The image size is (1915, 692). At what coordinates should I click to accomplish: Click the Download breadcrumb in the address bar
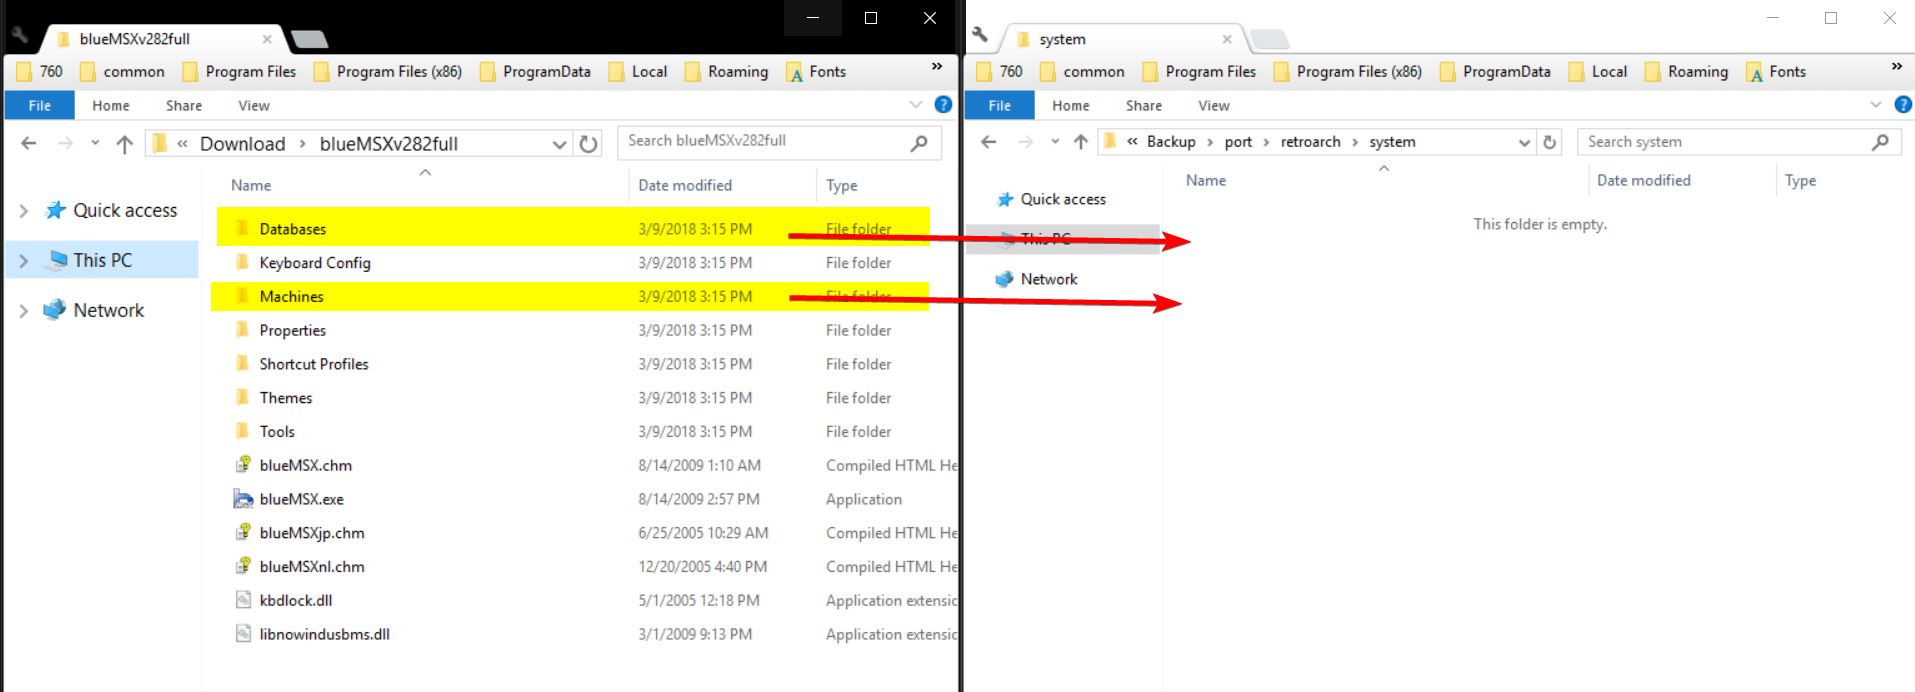click(242, 144)
